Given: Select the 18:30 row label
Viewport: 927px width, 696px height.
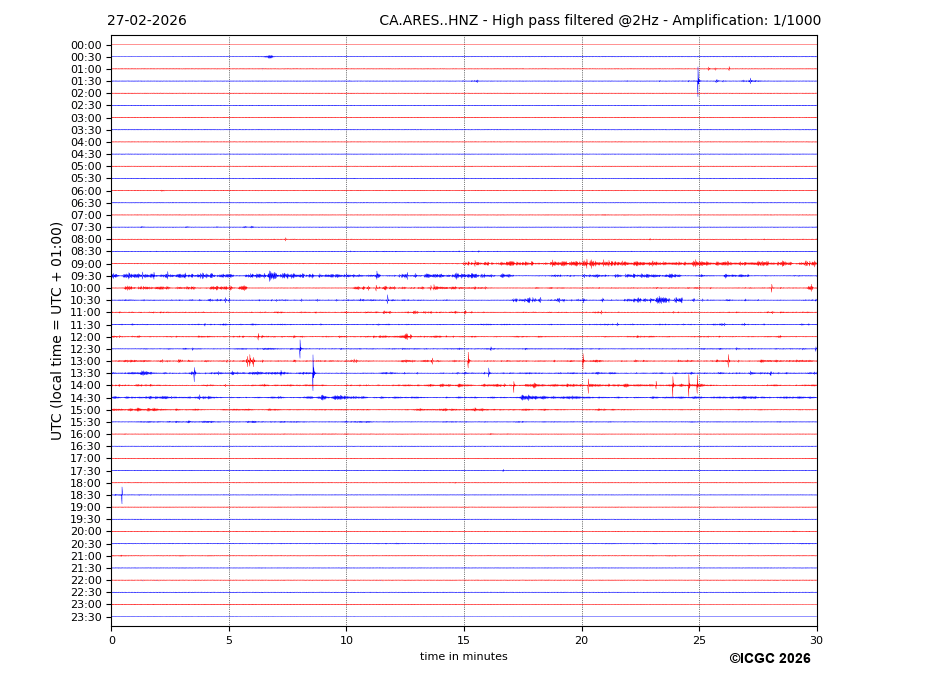Looking at the screenshot, I should pyautogui.click(x=86, y=495).
